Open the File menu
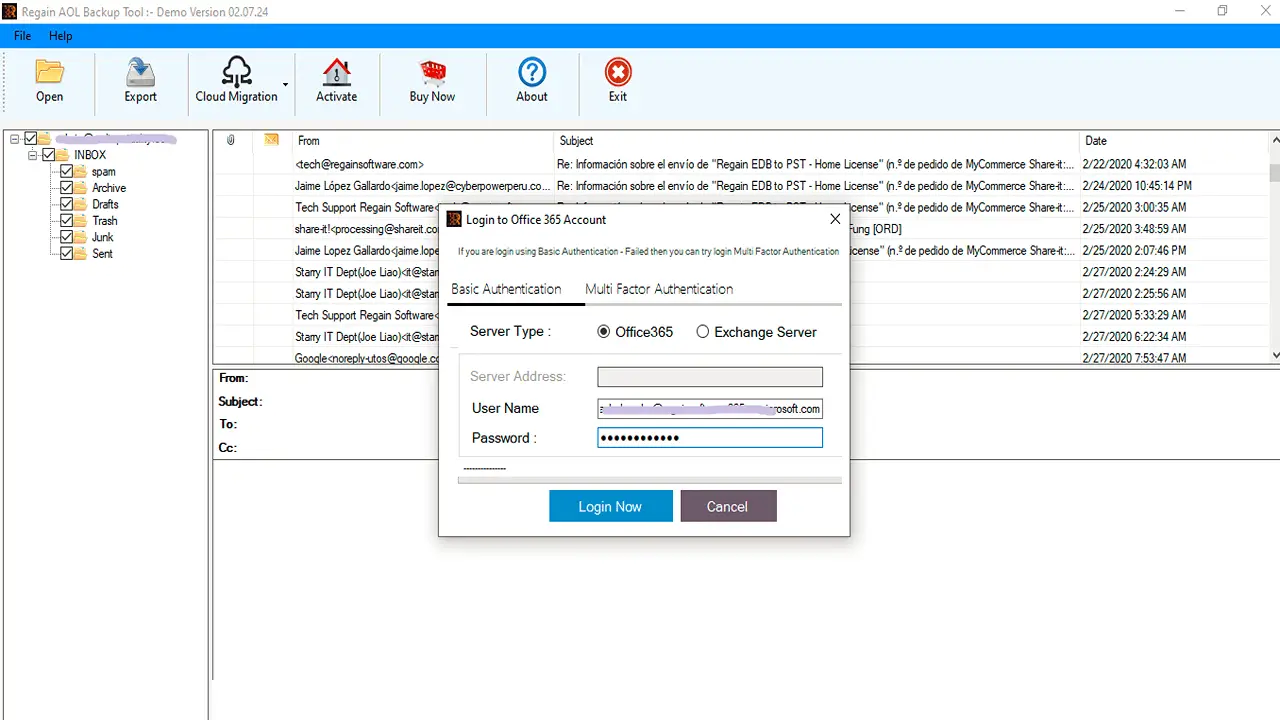The height and width of the screenshot is (720, 1280). pyautogui.click(x=23, y=36)
